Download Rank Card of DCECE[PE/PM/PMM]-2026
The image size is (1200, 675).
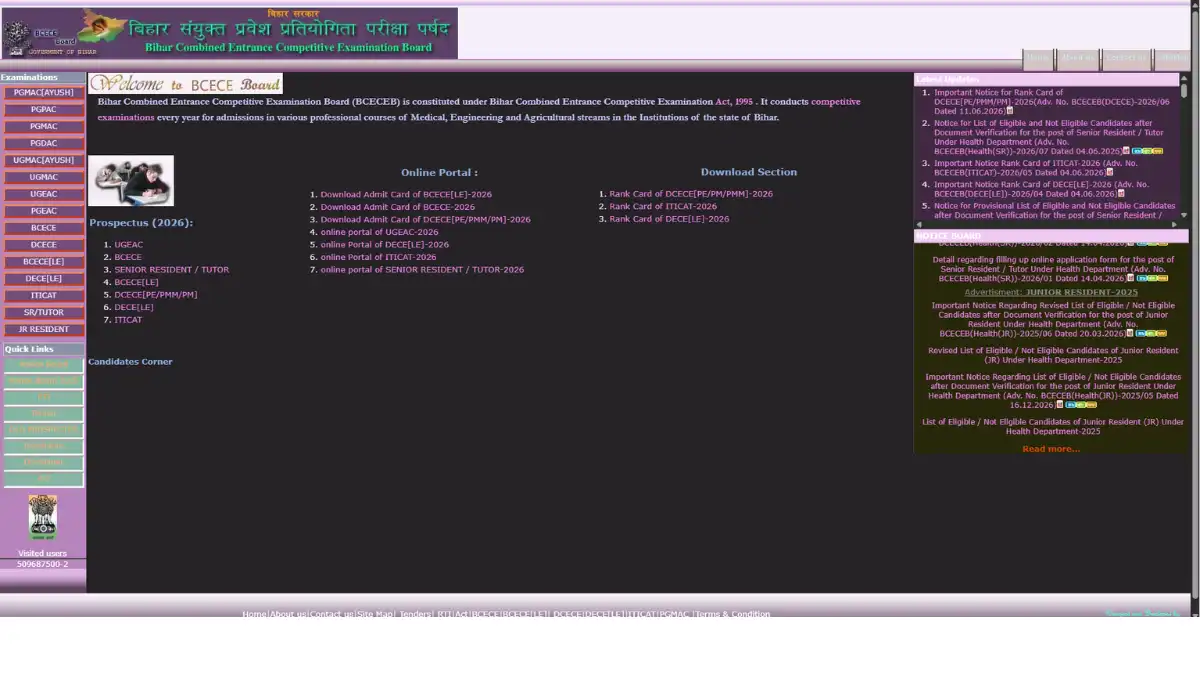(x=691, y=194)
